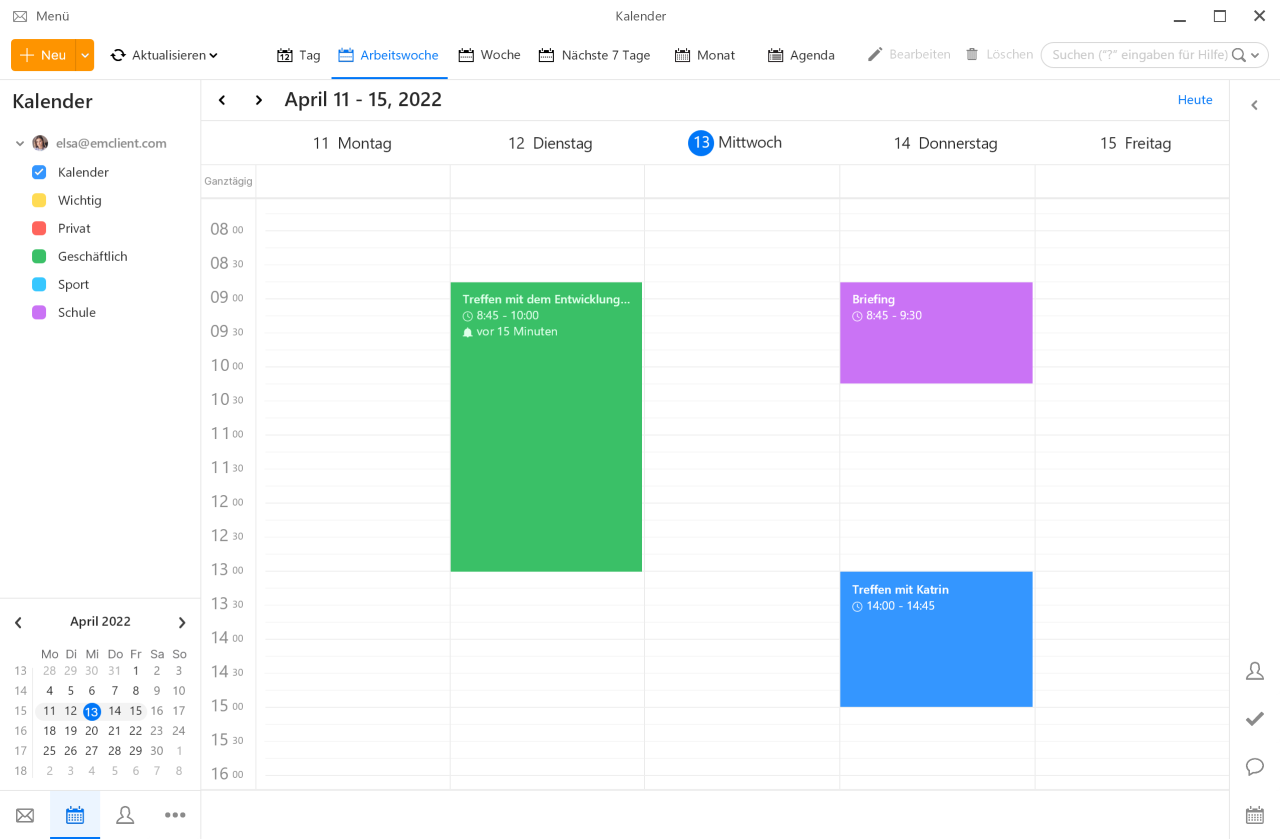Collapse the right sidebar with the chevron

coord(1254,104)
